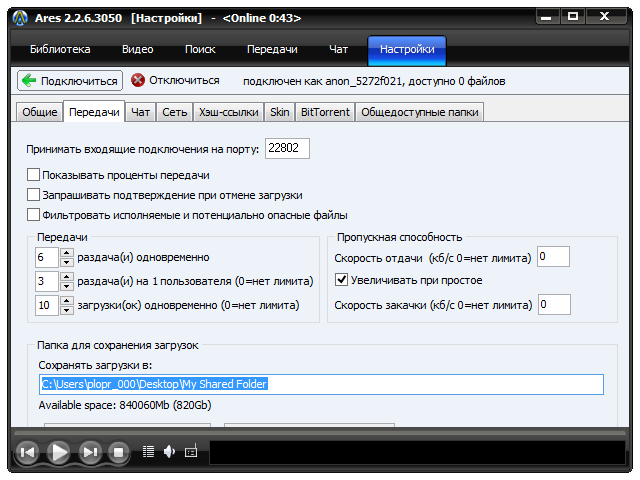Viewport: 640px width, 480px height.
Task: Open Общедоступные папки settings subtab
Action: (x=420, y=112)
